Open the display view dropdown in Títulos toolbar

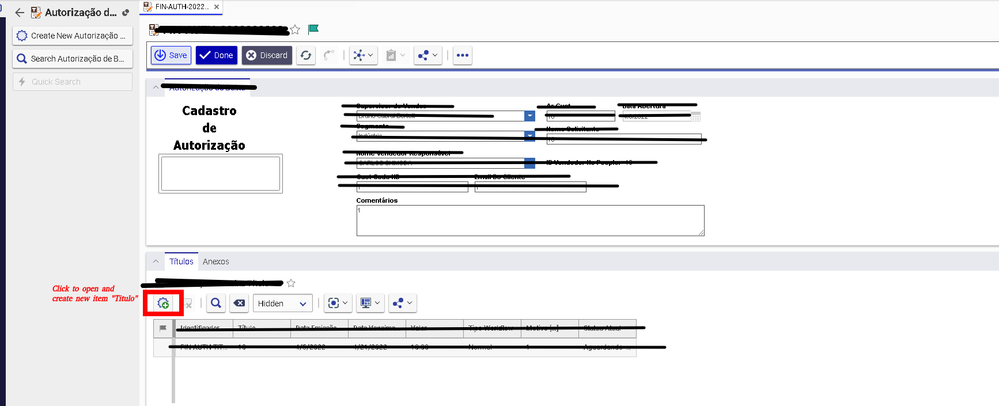click(x=370, y=303)
